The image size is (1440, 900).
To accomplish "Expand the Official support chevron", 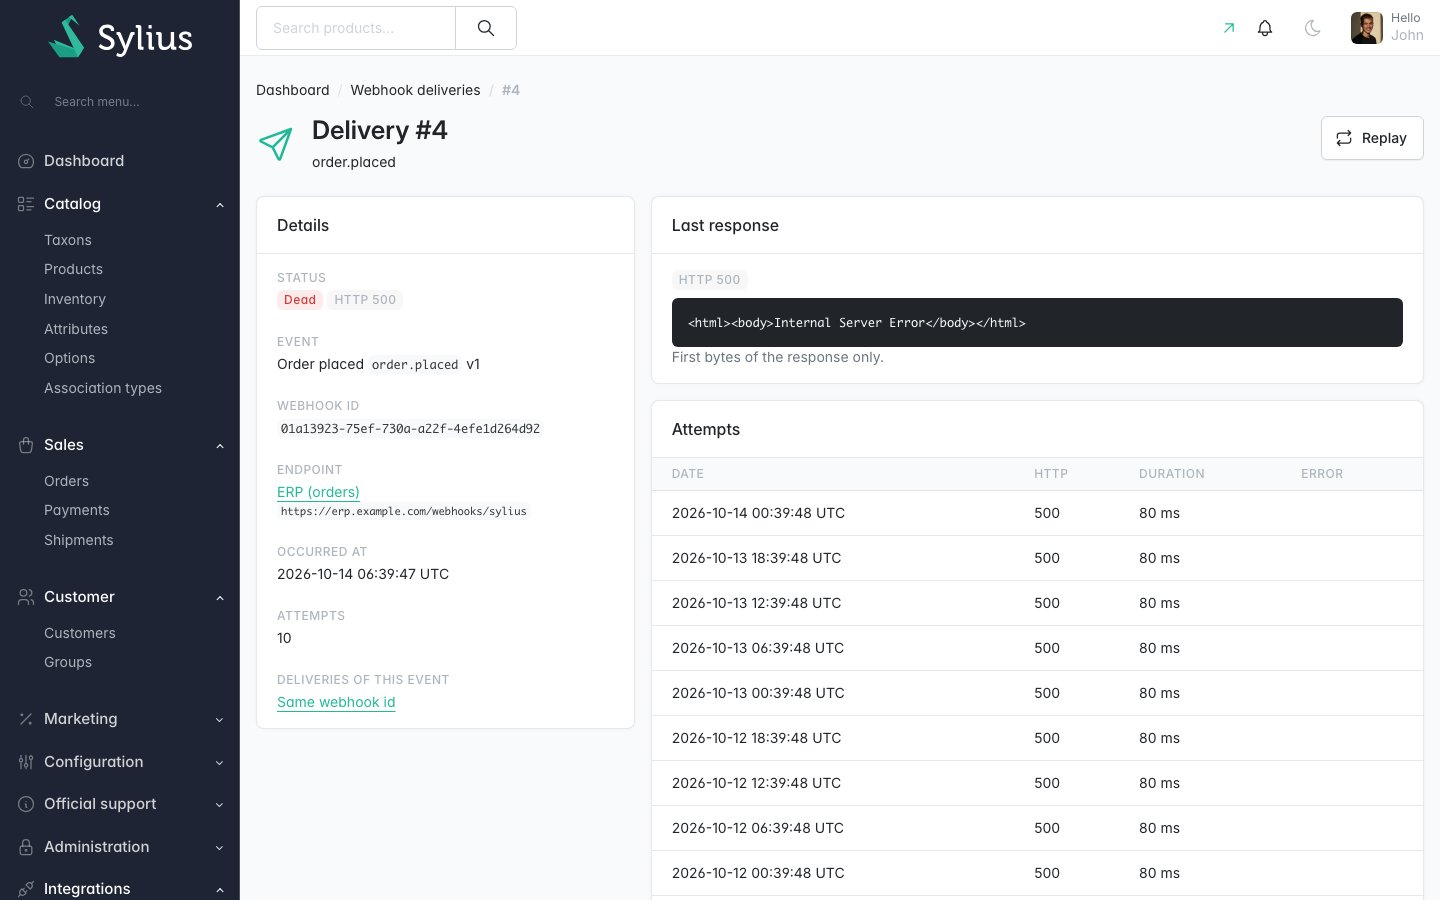I will pyautogui.click(x=220, y=805).
